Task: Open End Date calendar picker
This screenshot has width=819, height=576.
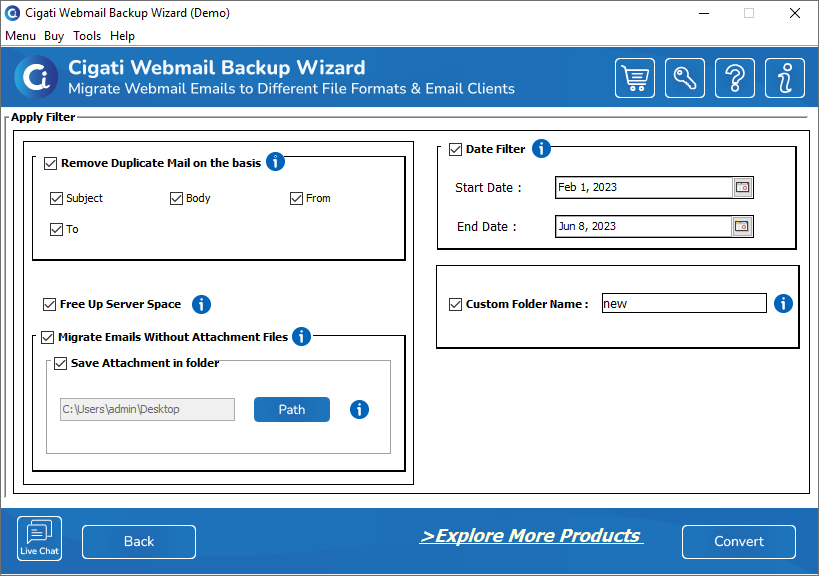Action: point(742,227)
